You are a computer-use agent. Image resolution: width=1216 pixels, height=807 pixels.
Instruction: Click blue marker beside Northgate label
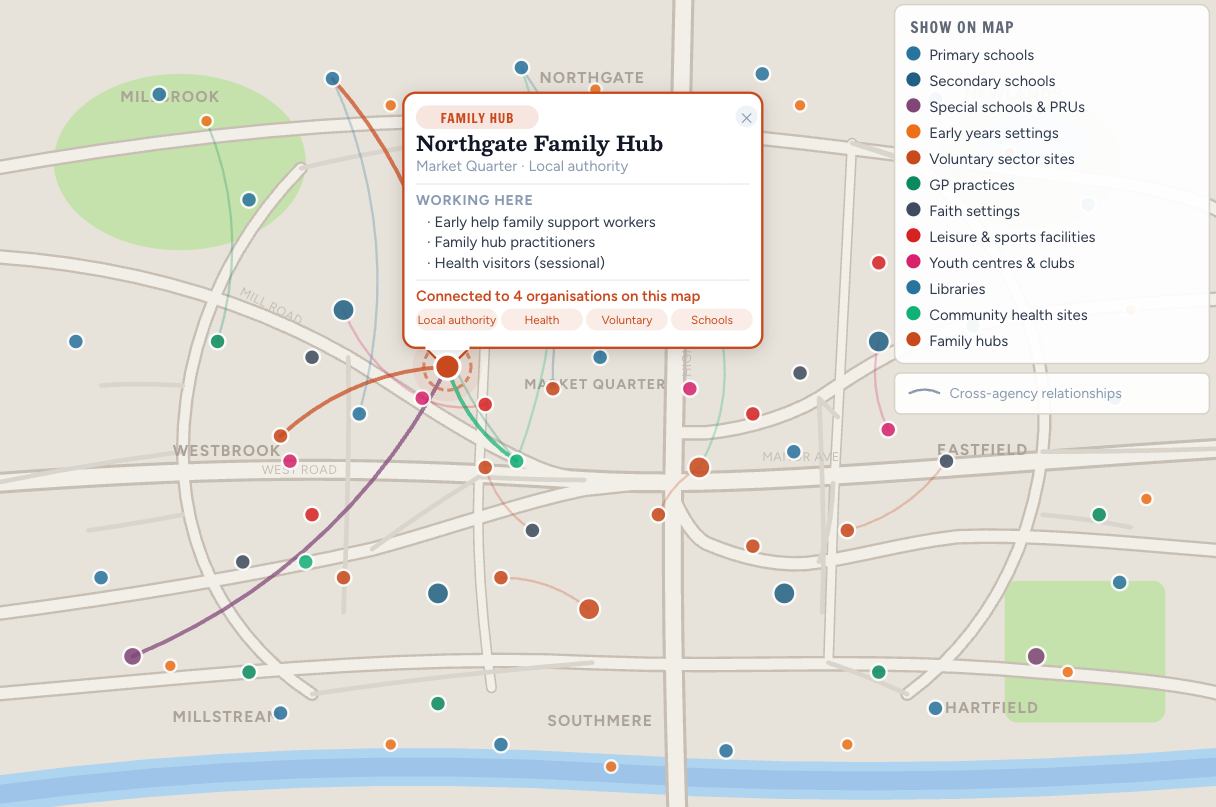click(521, 68)
